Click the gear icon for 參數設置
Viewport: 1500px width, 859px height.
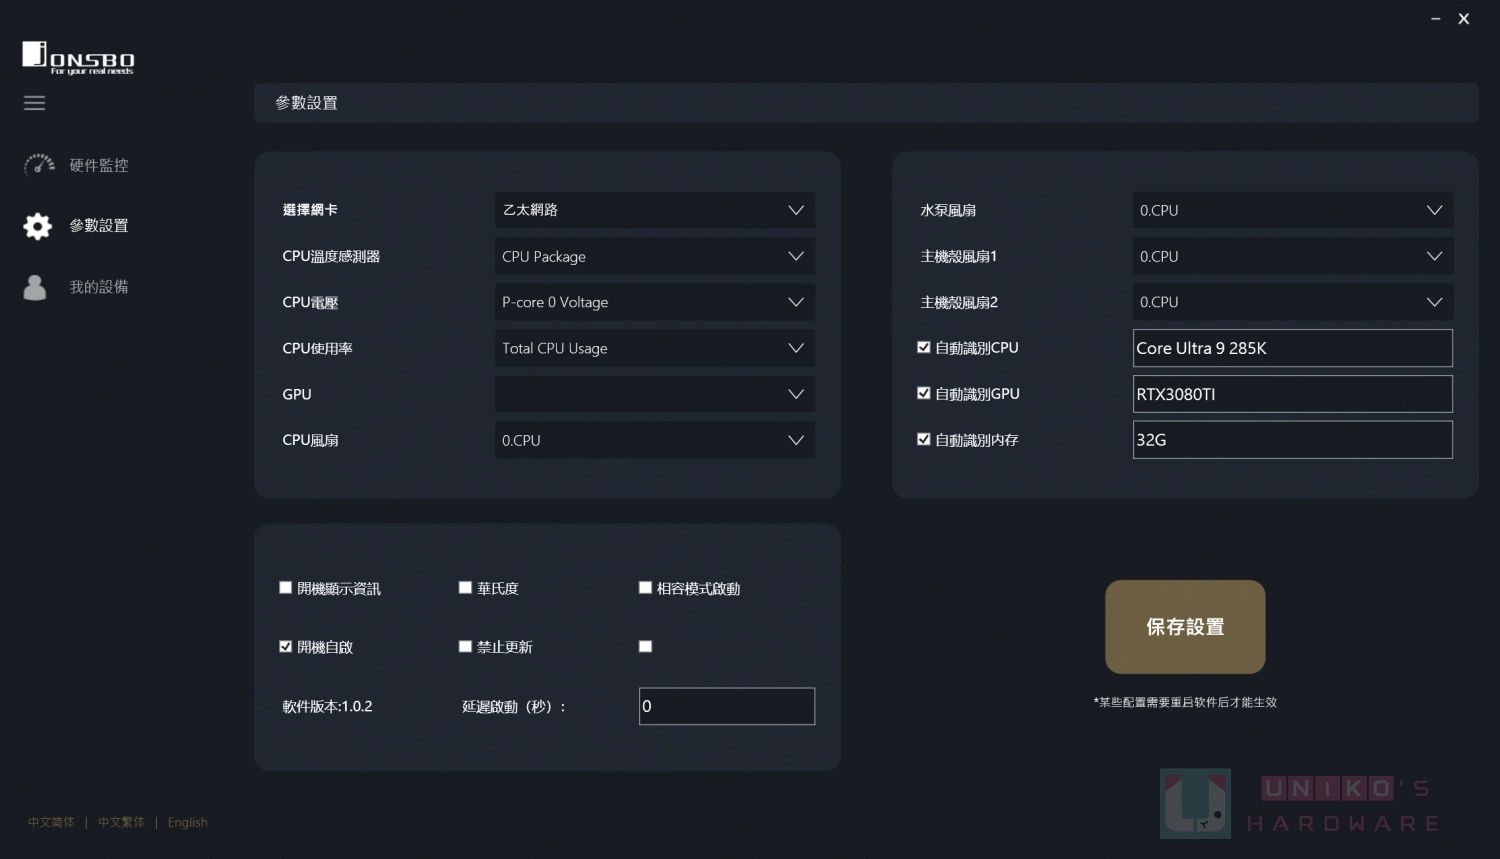point(37,226)
